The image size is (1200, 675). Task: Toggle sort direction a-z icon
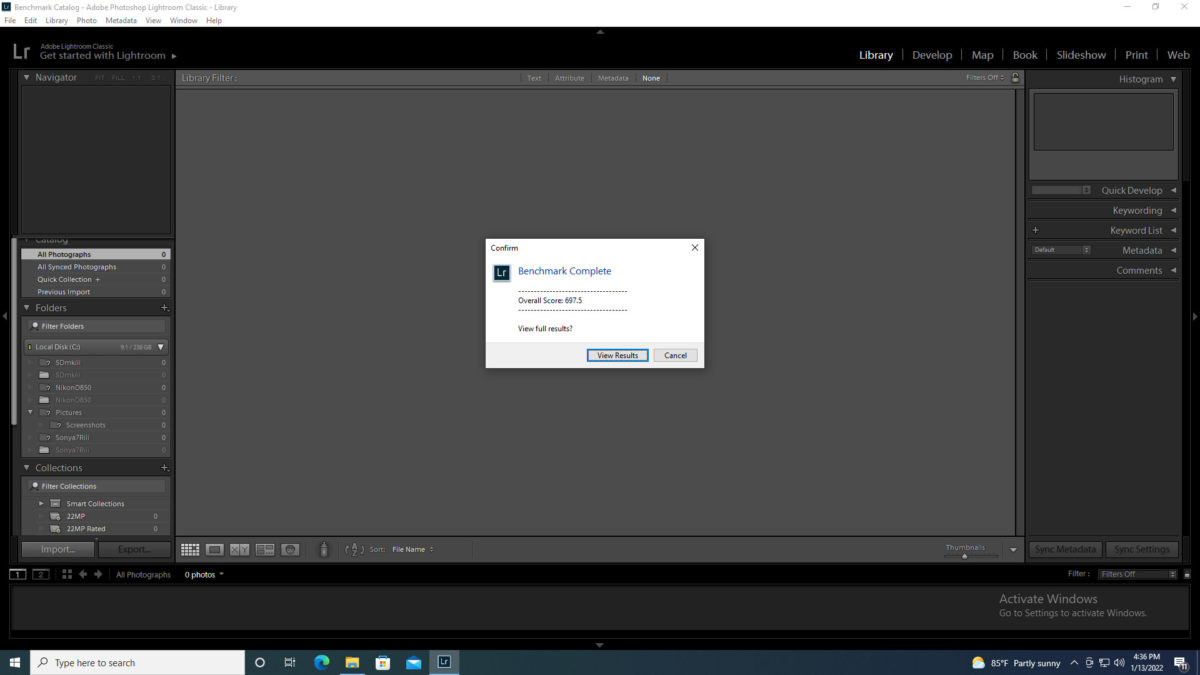click(354, 549)
